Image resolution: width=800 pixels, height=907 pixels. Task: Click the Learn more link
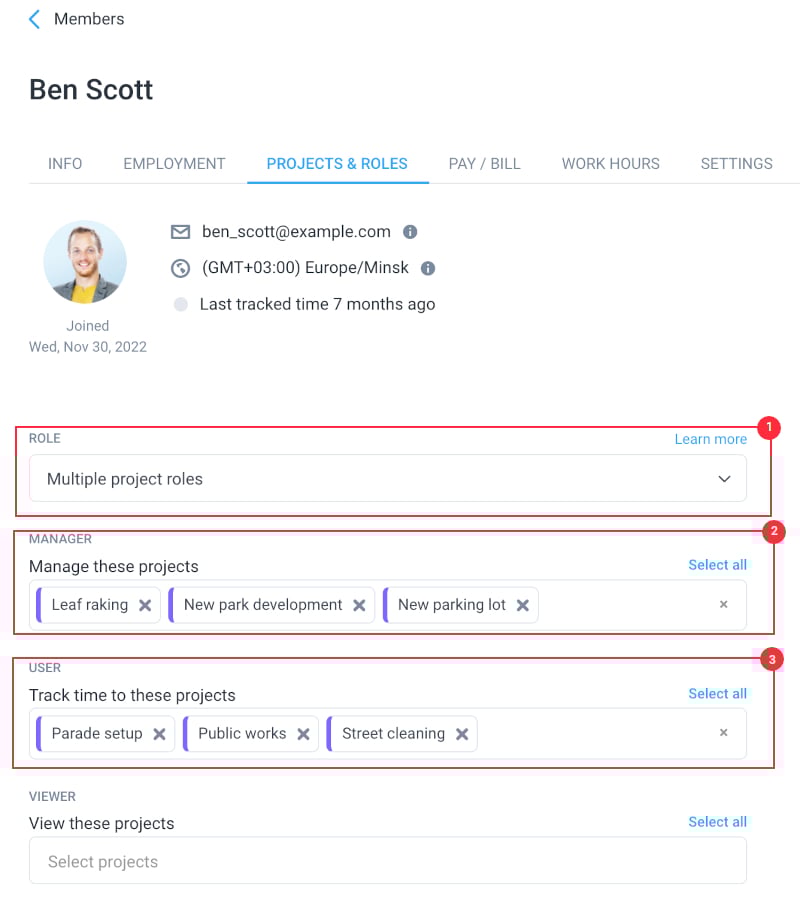coord(711,439)
